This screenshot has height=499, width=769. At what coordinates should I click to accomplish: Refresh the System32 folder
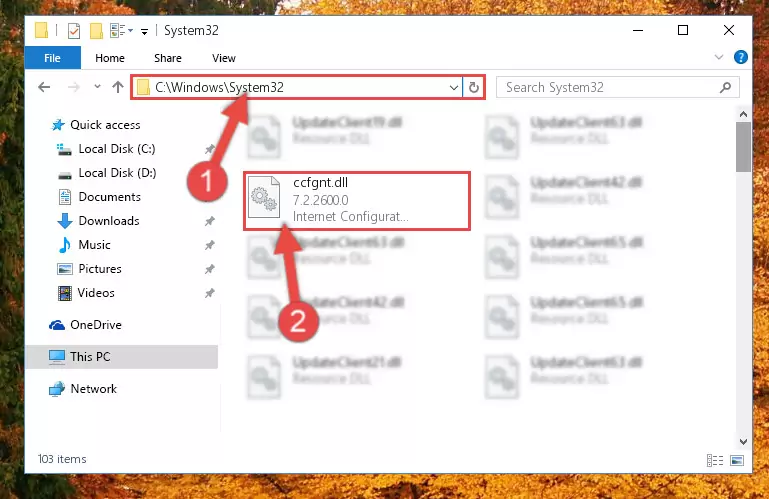[x=474, y=88]
